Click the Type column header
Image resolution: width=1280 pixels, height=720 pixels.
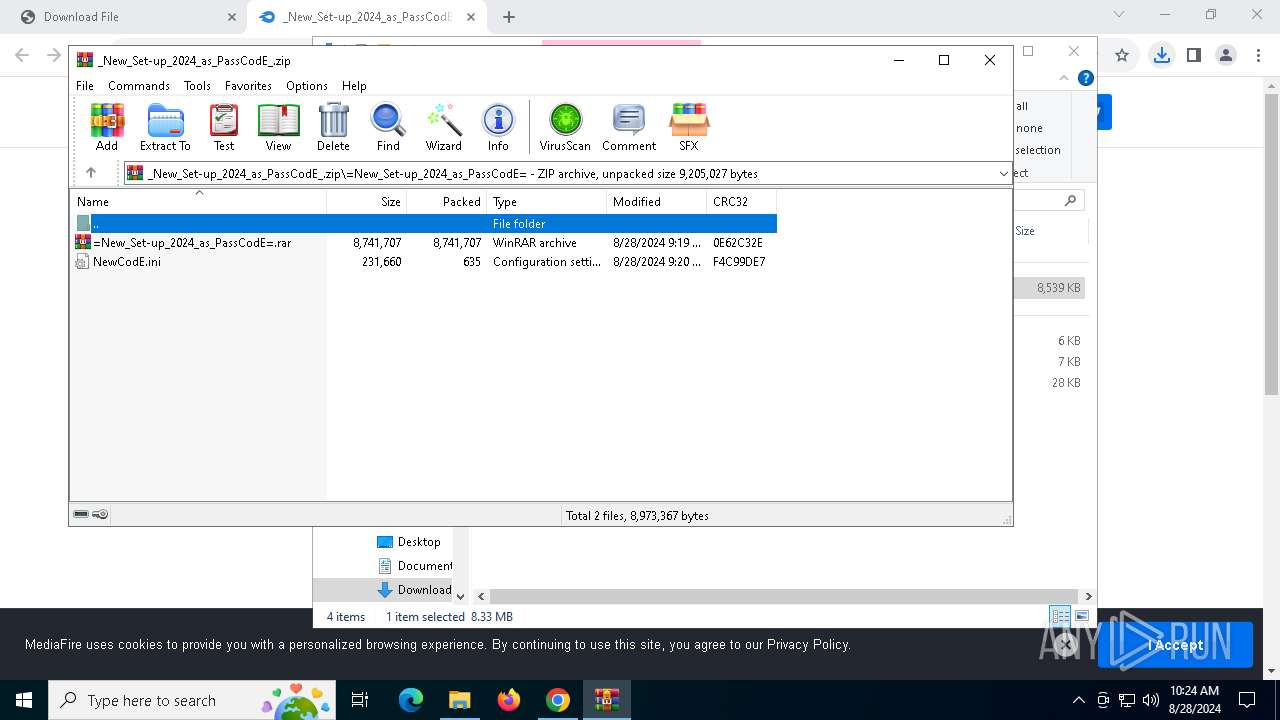coord(547,201)
